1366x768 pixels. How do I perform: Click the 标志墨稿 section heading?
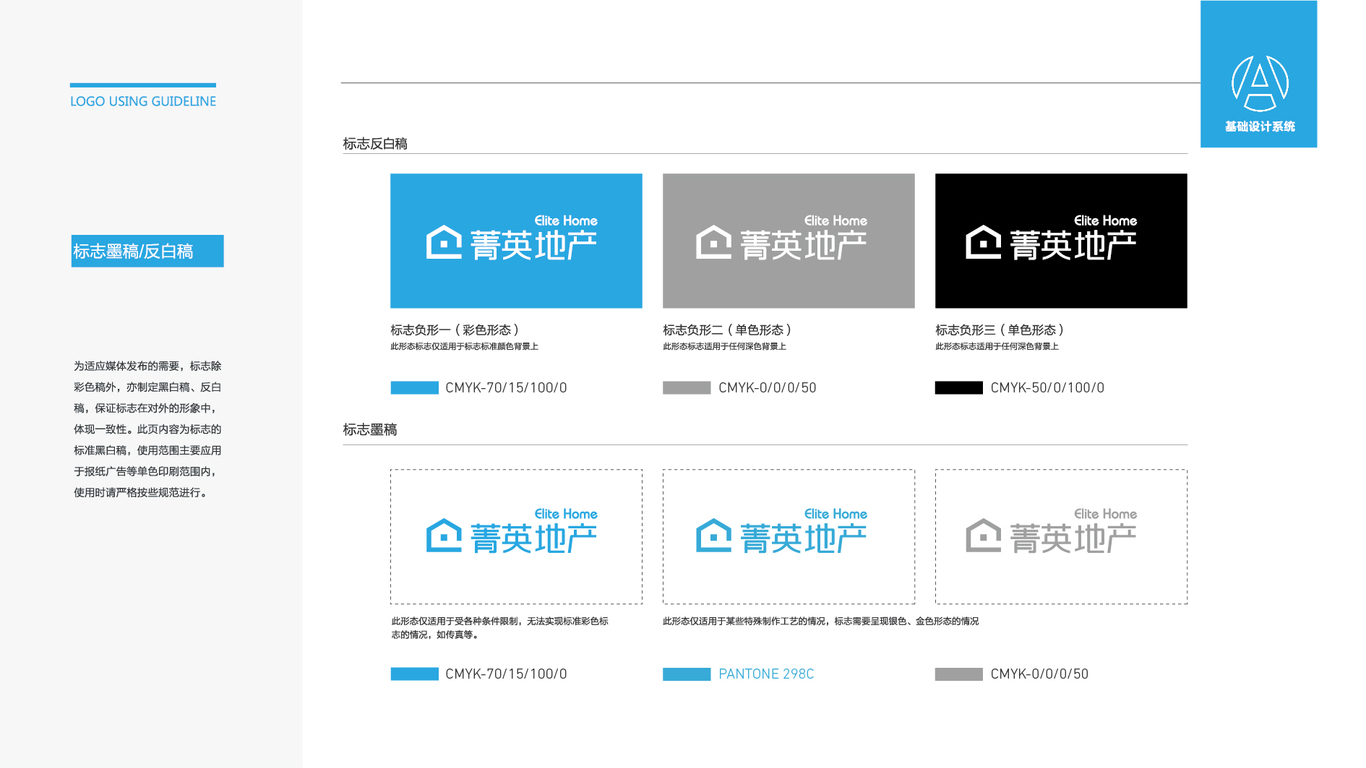coord(370,430)
